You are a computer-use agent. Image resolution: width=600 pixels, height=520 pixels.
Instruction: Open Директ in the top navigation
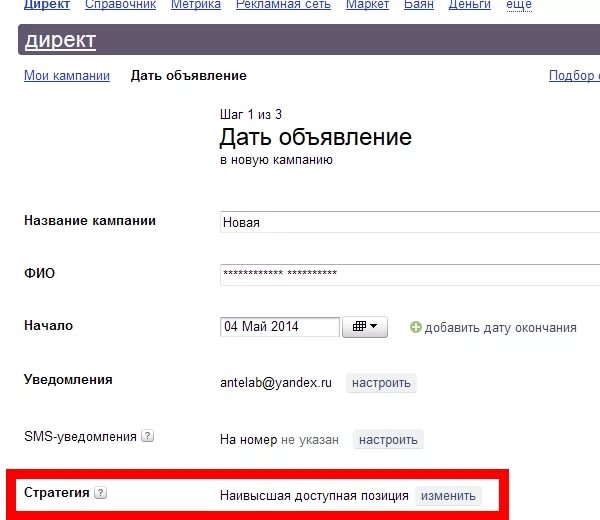(47, 5)
